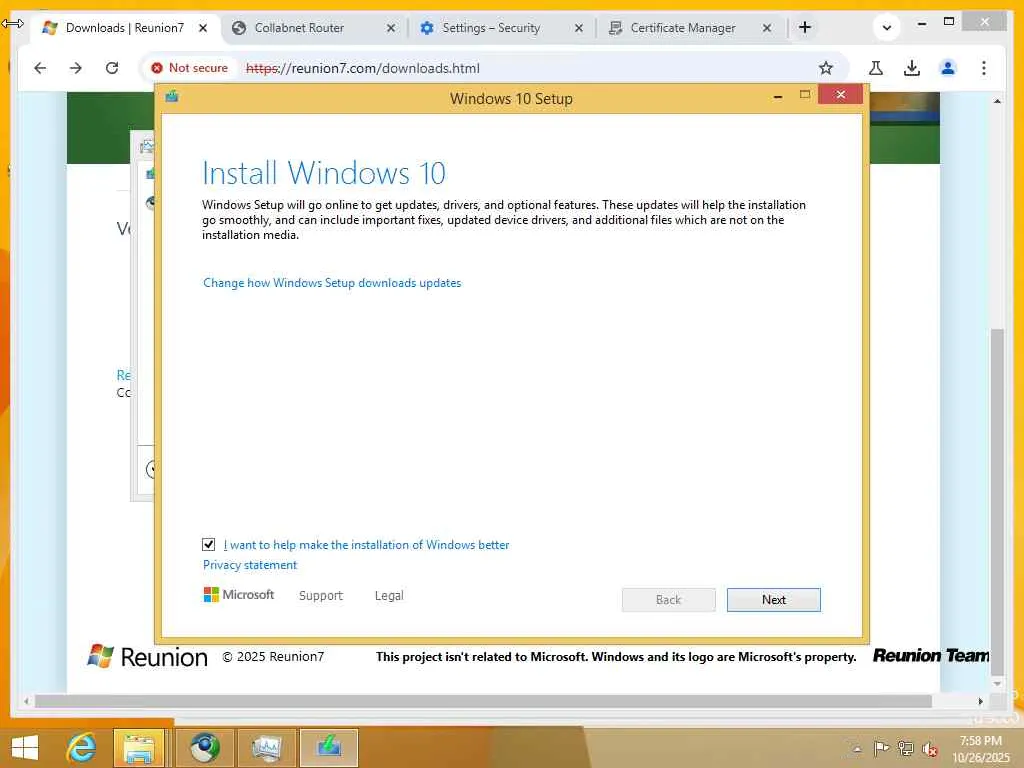This screenshot has height=768, width=1024.
Task: Open File Explorer from the taskbar
Action: coord(139,748)
